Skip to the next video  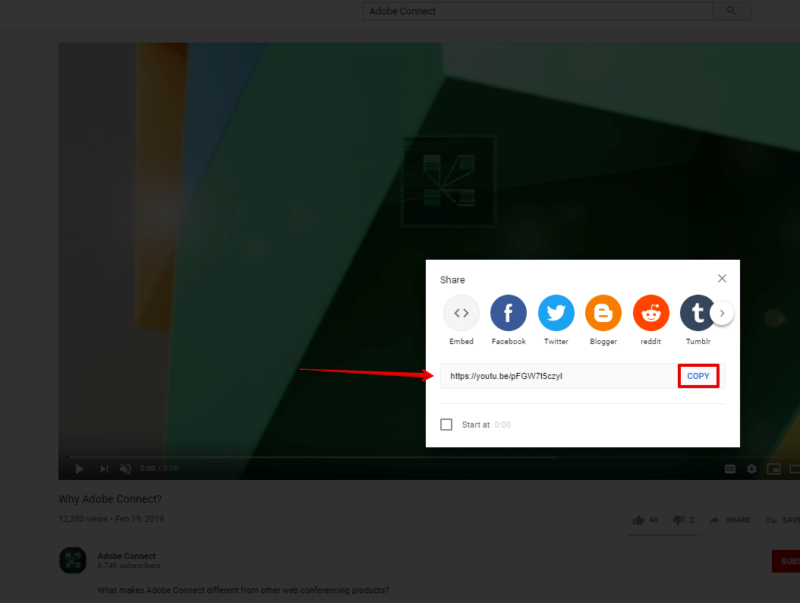coord(104,468)
